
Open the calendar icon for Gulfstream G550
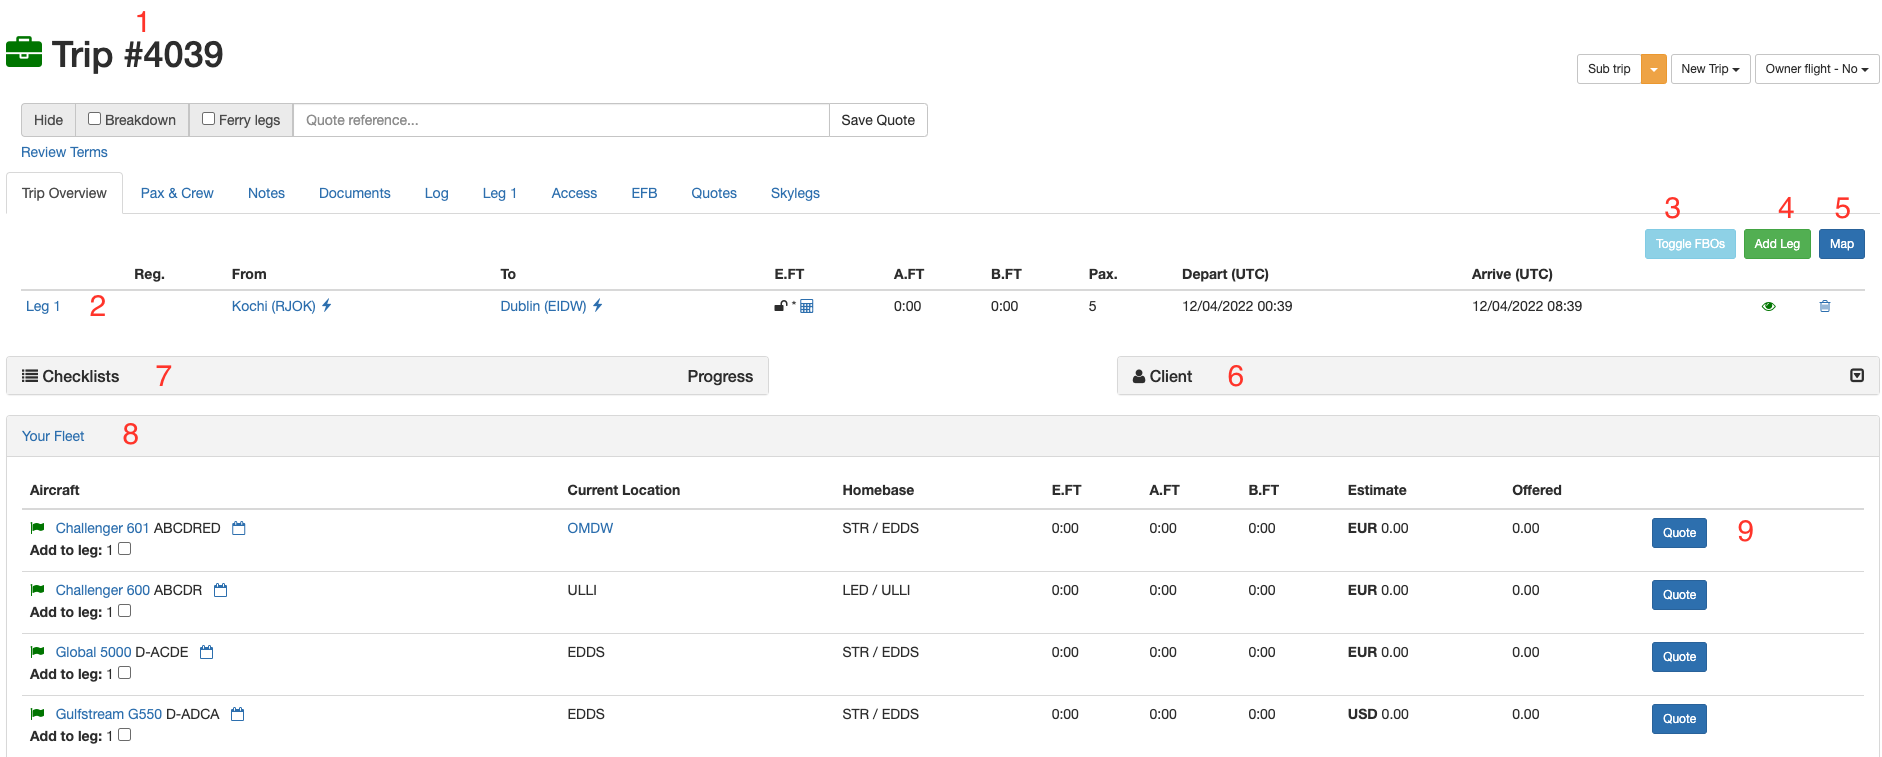click(238, 714)
